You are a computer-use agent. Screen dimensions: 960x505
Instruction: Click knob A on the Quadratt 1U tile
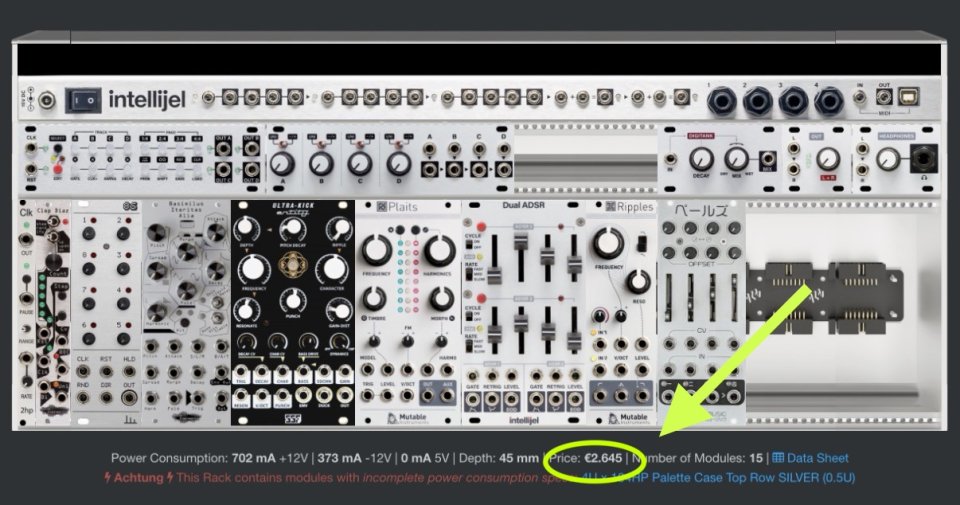click(282, 163)
